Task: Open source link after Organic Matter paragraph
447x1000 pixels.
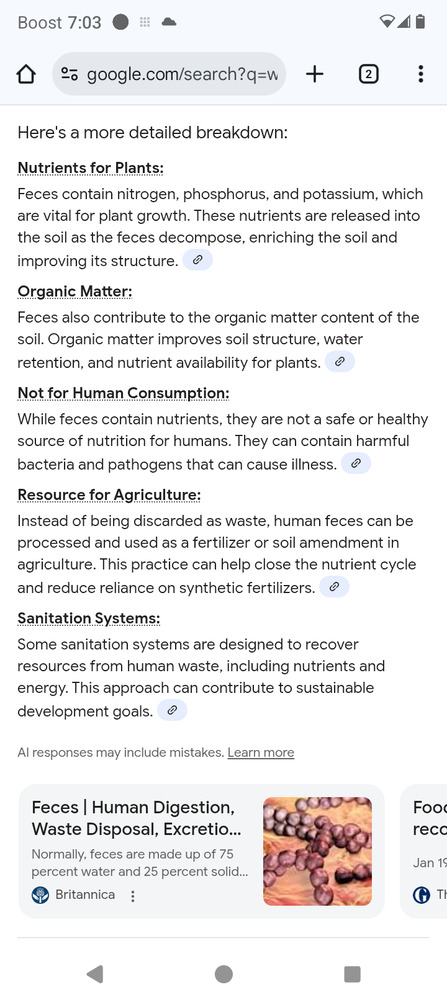Action: pyautogui.click(x=340, y=362)
